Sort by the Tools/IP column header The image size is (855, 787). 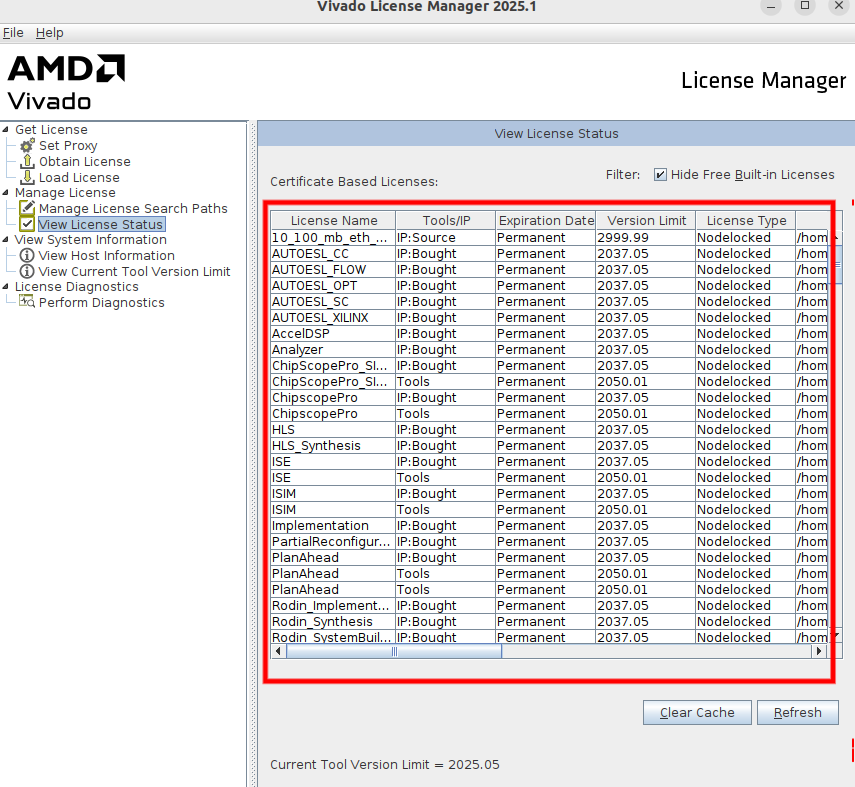pos(446,220)
